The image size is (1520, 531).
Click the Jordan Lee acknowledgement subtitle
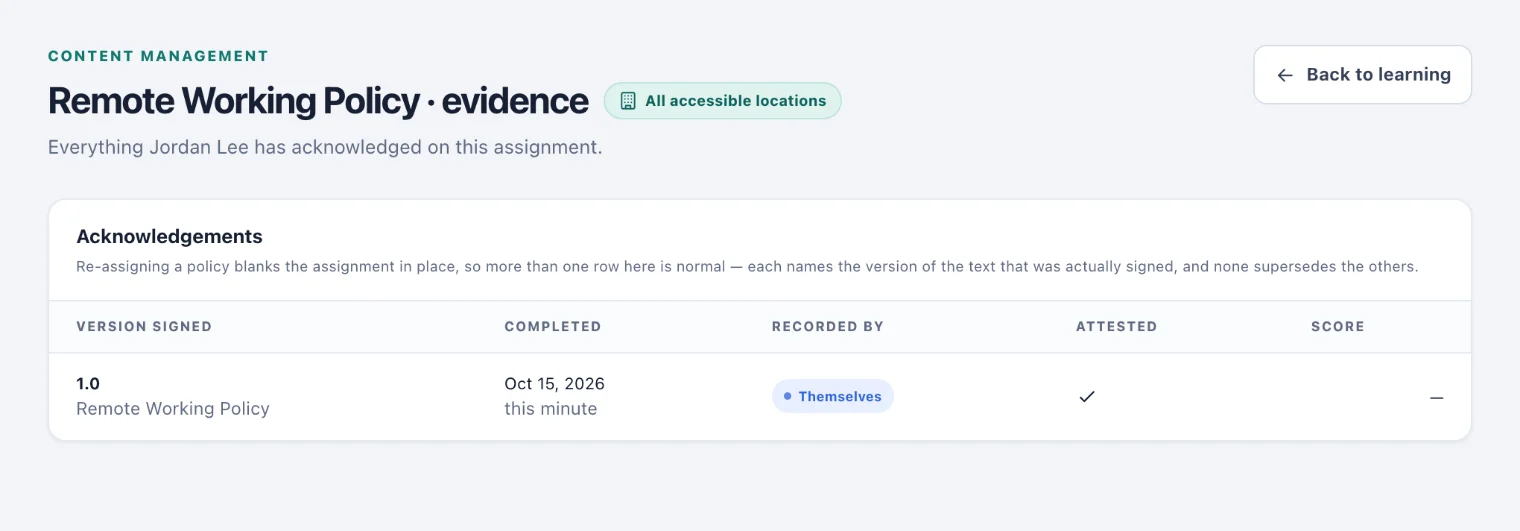click(x=325, y=148)
